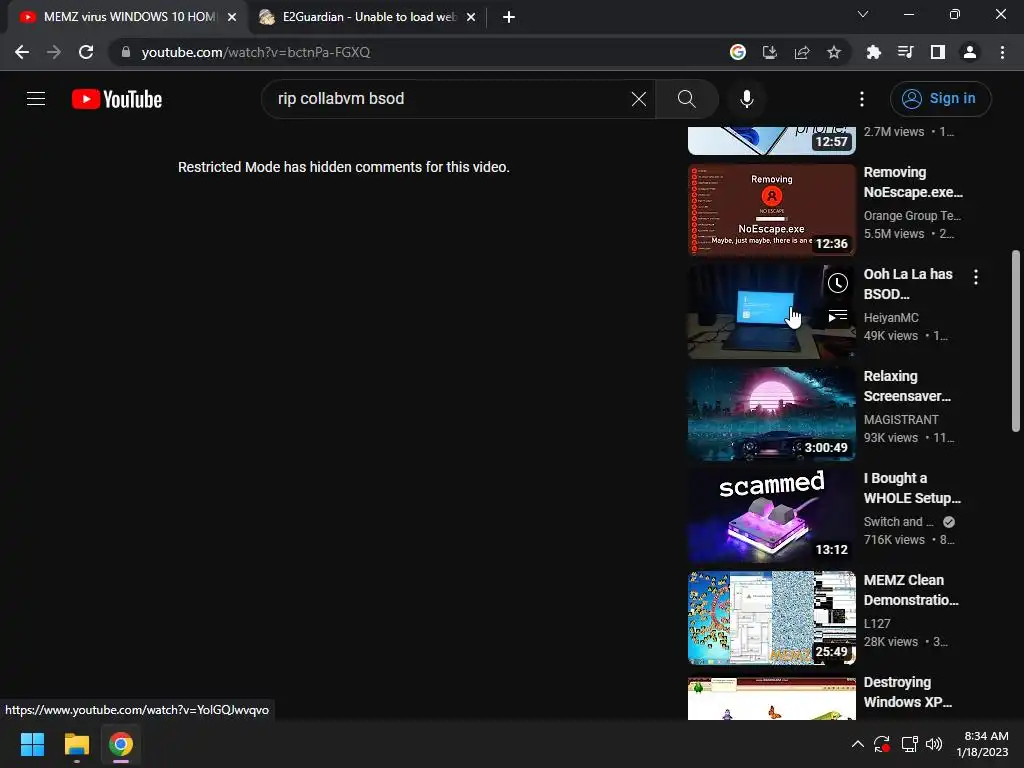Click the Removing NoEscape.exe title

pos(913,182)
